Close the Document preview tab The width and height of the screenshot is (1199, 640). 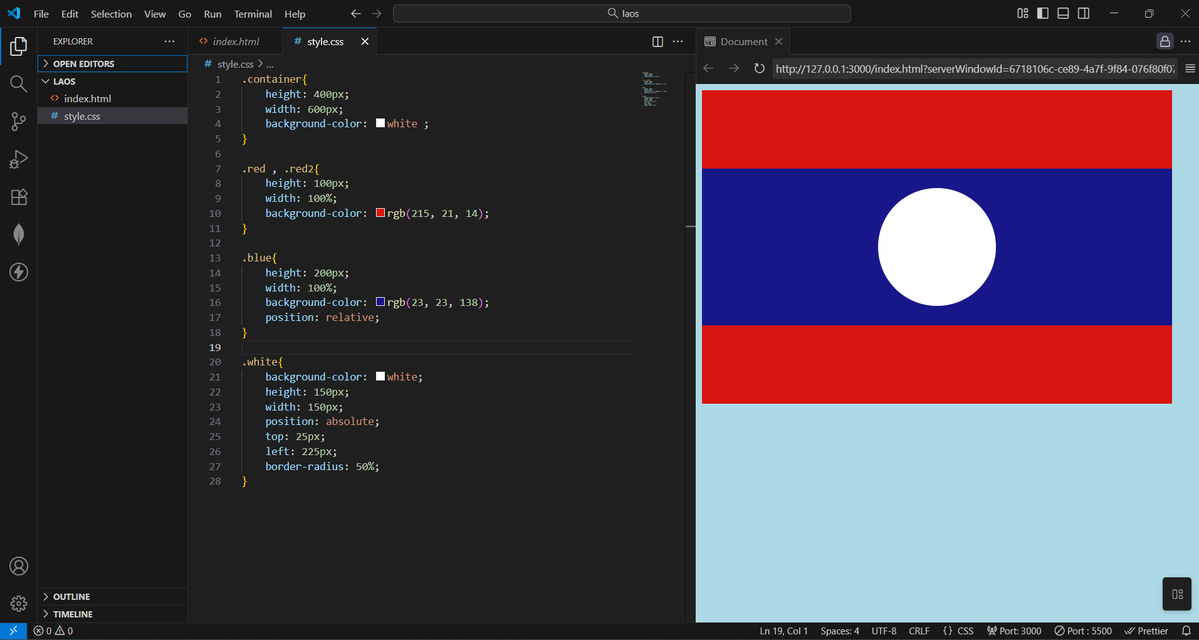[x=778, y=41]
